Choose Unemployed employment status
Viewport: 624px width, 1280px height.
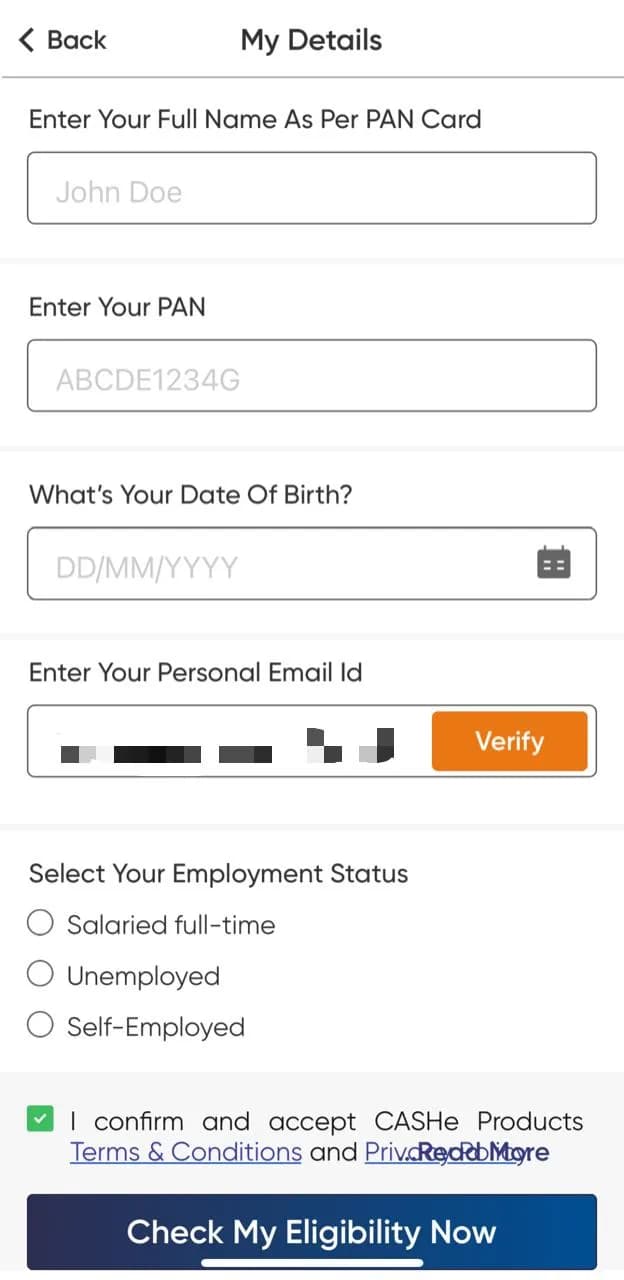[x=40, y=973]
